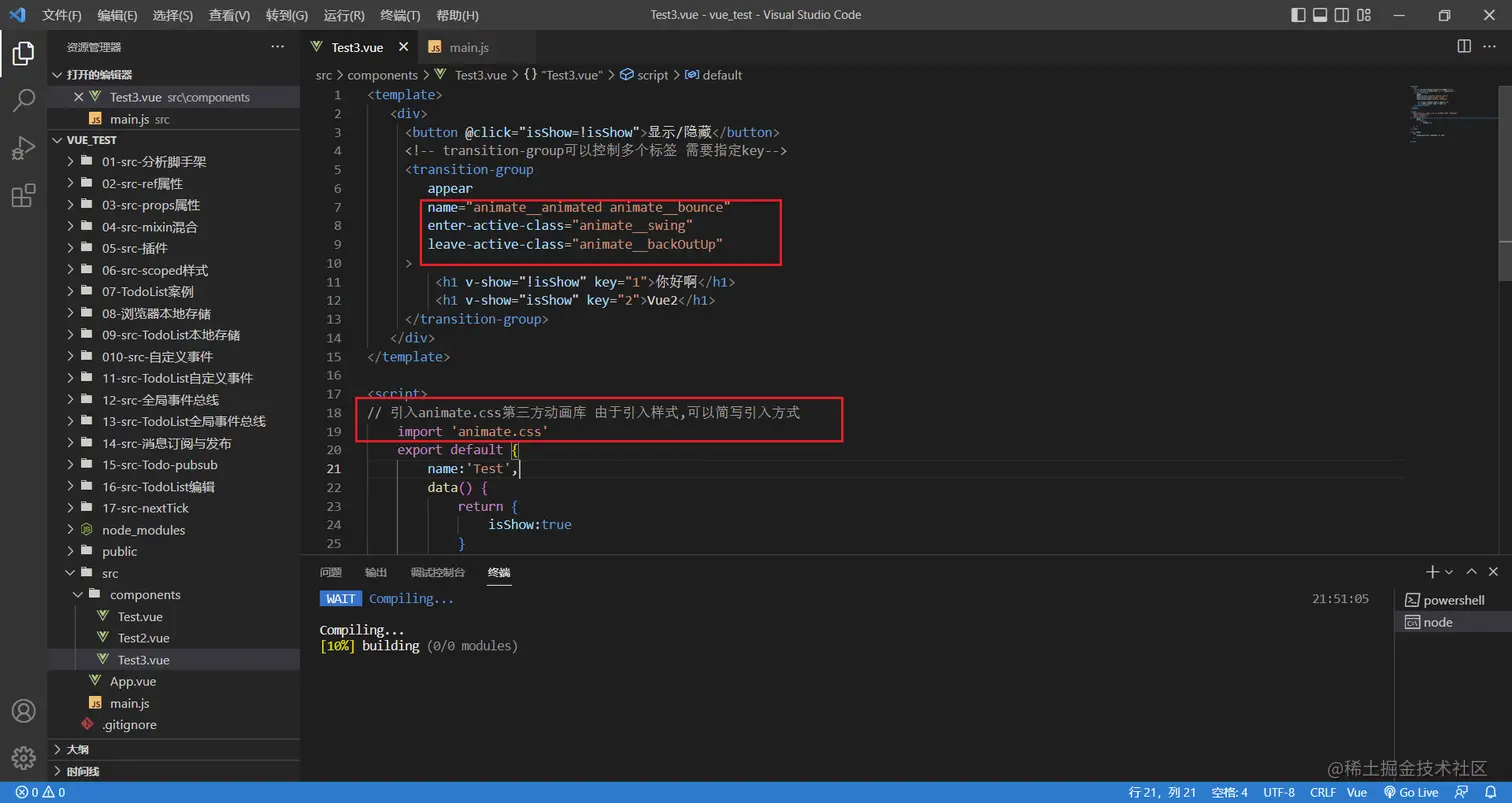
Task: Switch to the 问题 panel tab
Action: [331, 572]
